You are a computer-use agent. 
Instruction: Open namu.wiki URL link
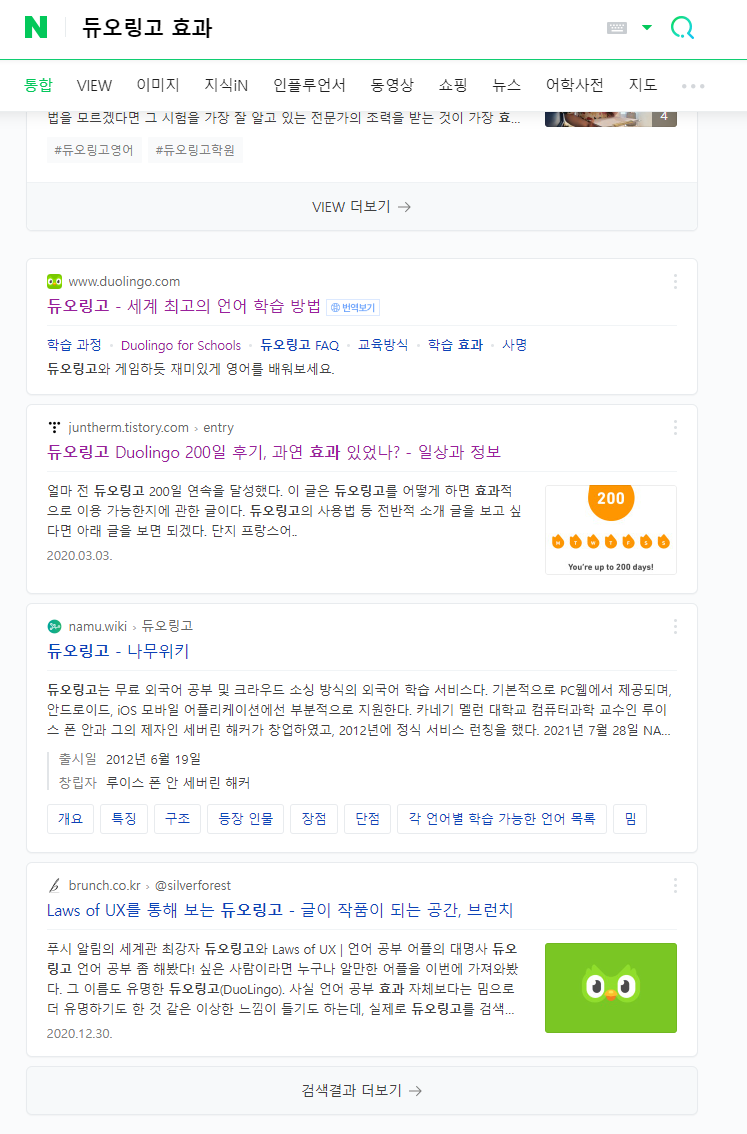[x=98, y=626]
